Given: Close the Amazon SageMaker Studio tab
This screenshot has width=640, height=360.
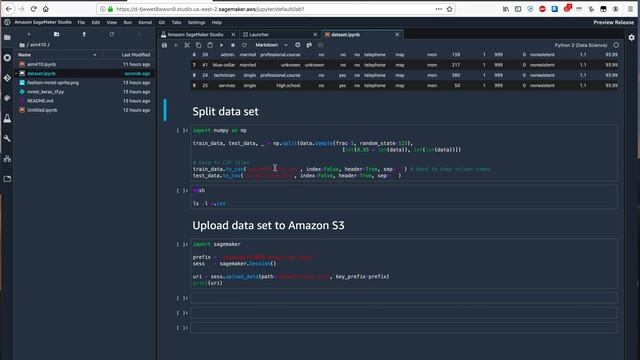Looking at the screenshot, I should 233,35.
